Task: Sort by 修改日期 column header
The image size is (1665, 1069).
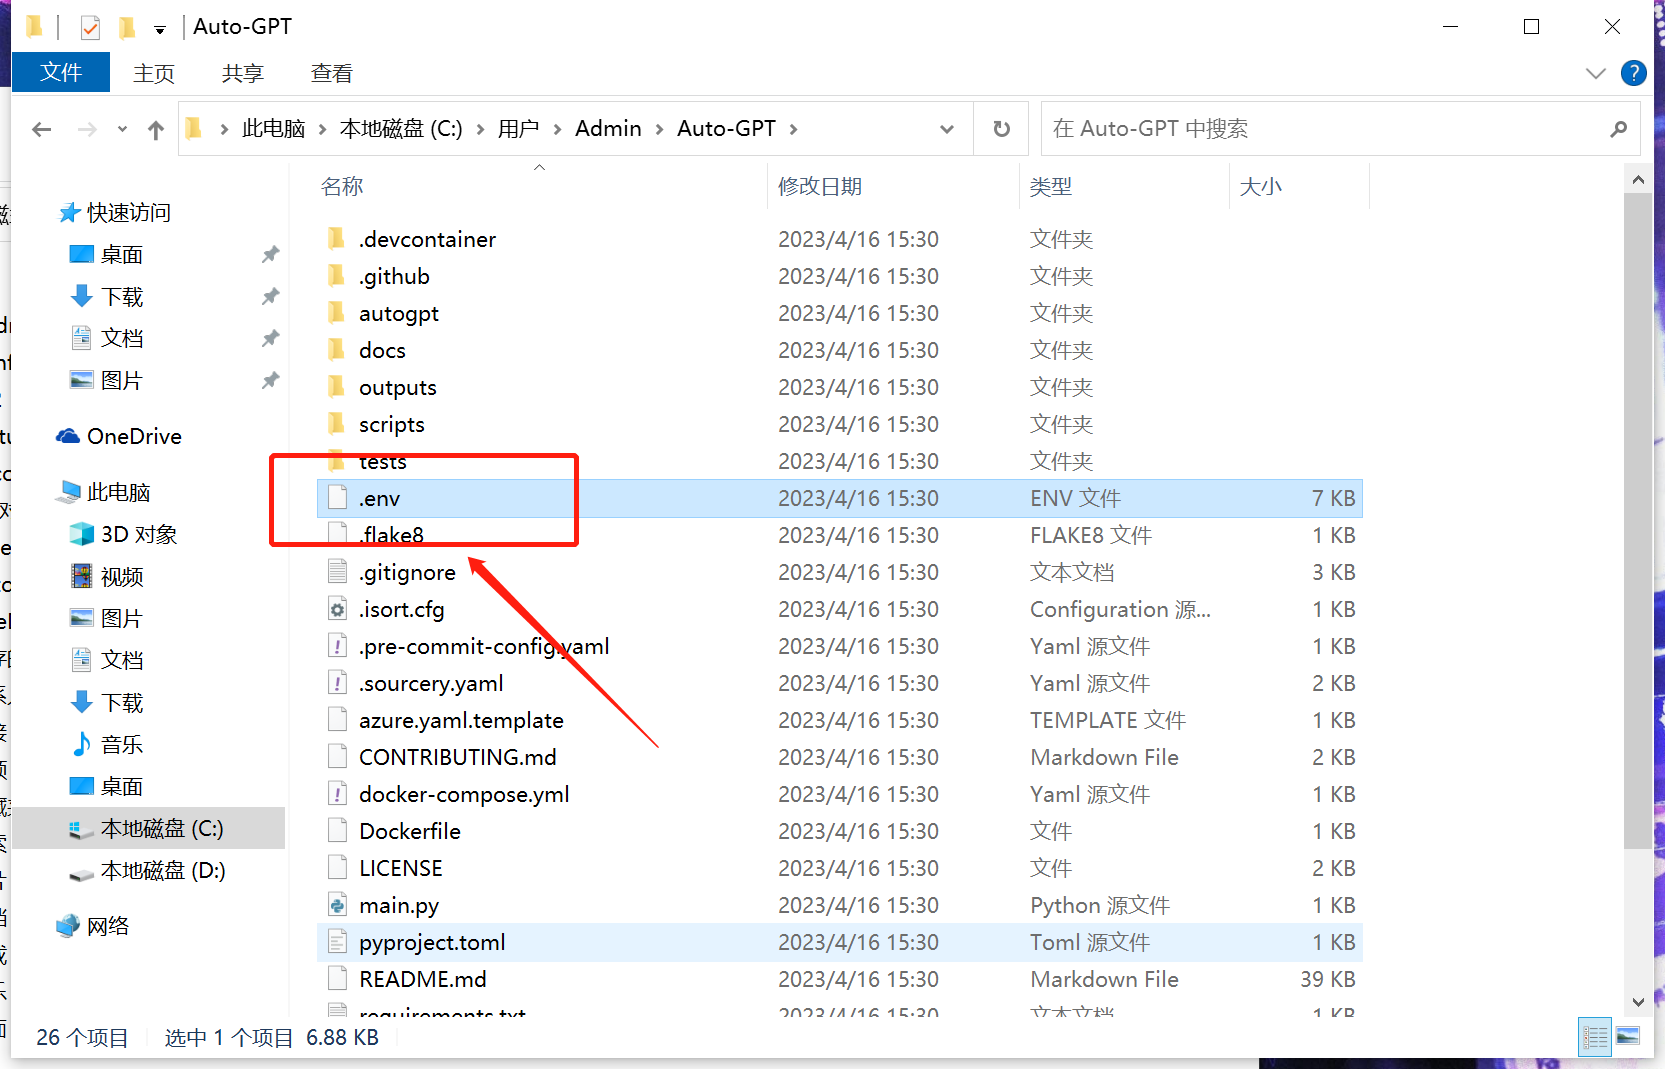Action: pyautogui.click(x=820, y=187)
